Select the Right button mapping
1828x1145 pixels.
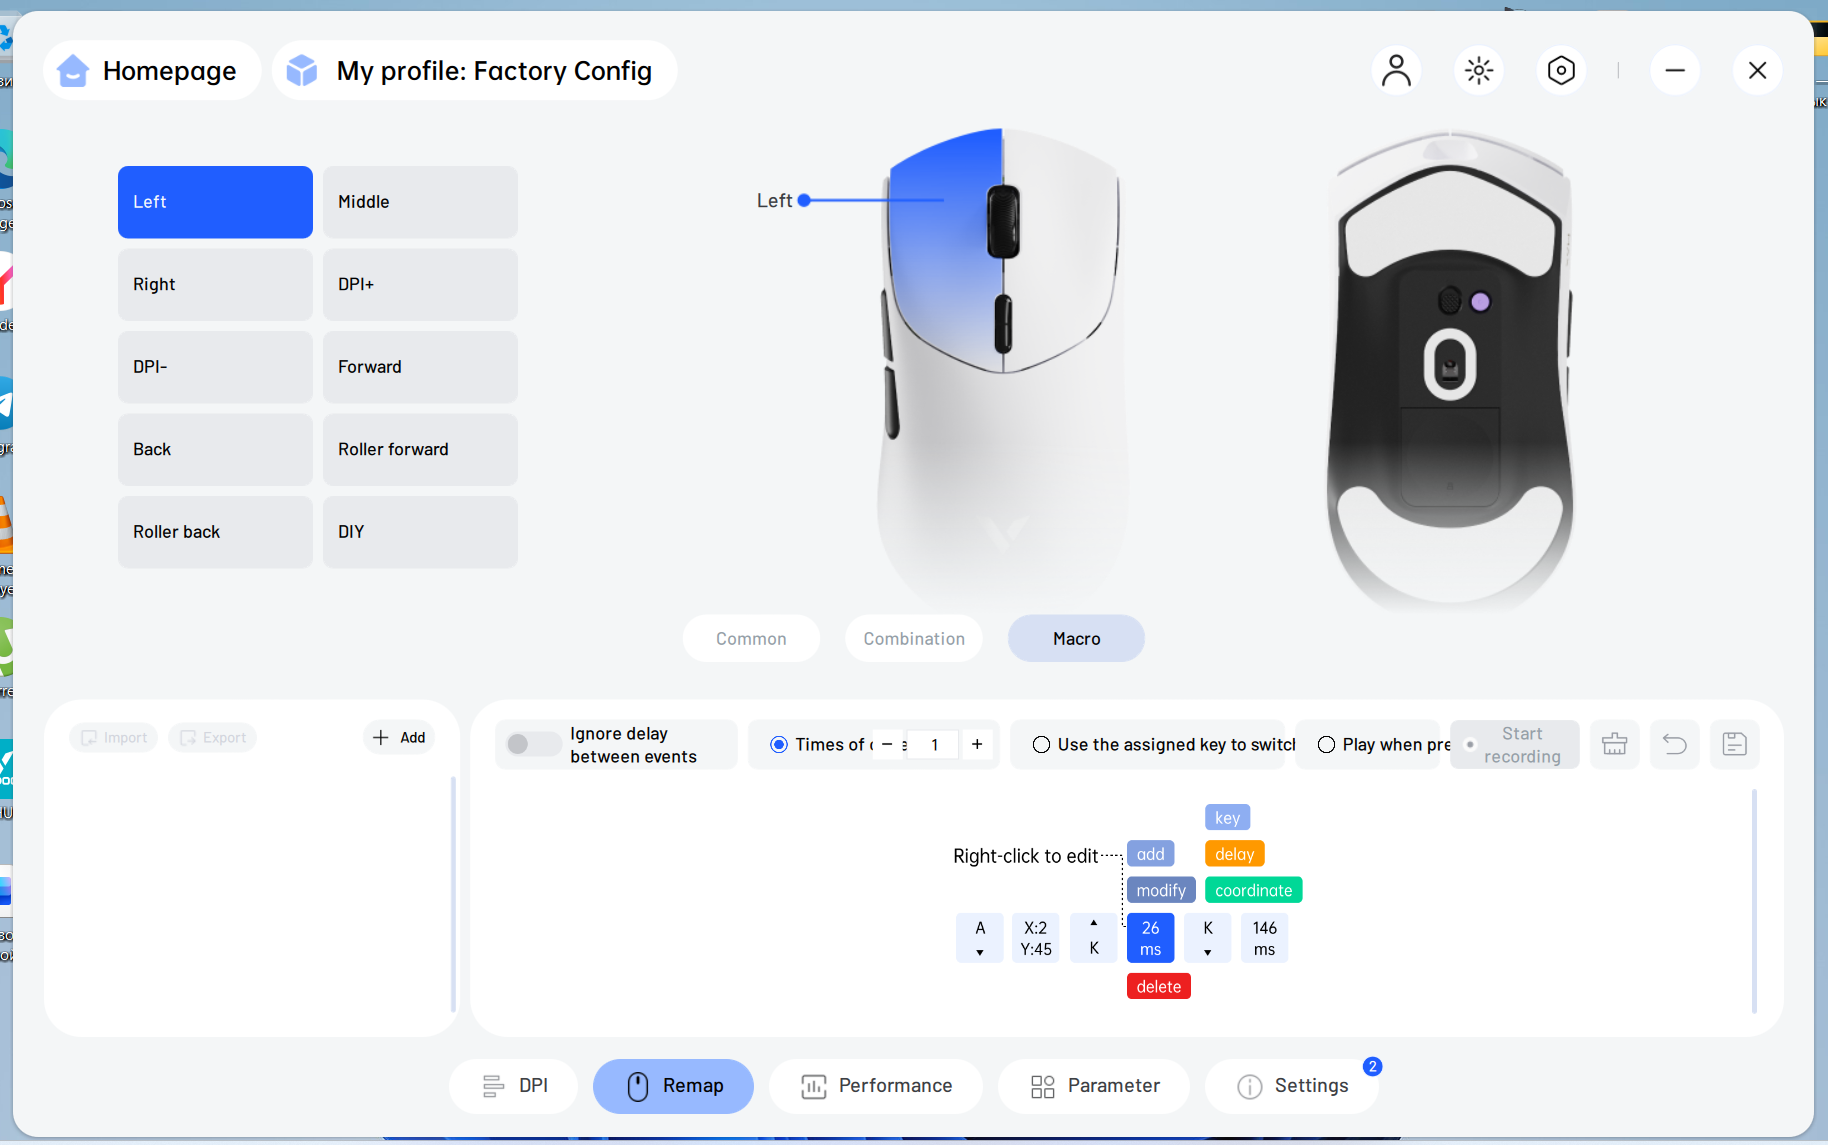point(215,285)
